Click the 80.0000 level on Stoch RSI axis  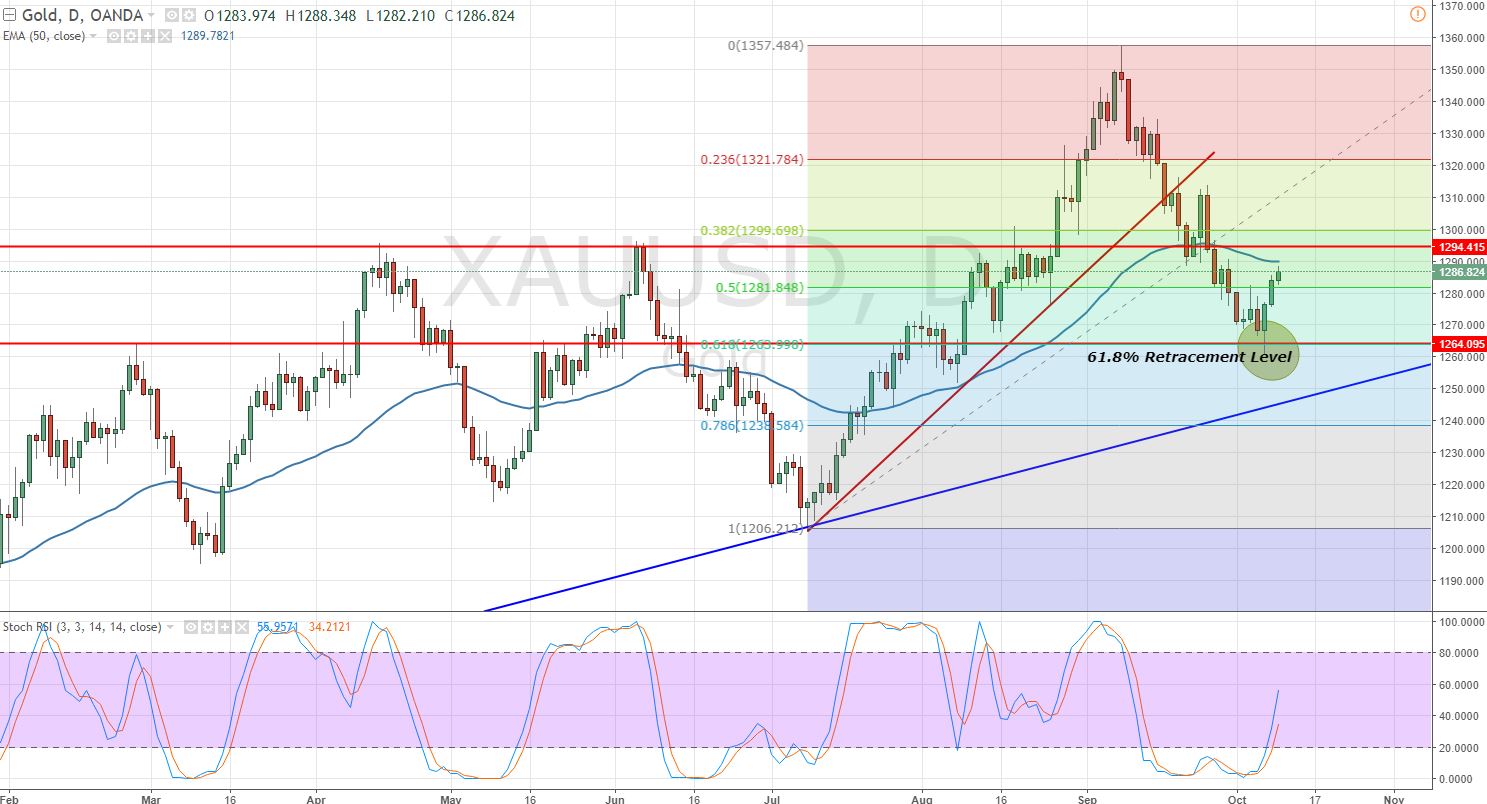pos(1461,653)
